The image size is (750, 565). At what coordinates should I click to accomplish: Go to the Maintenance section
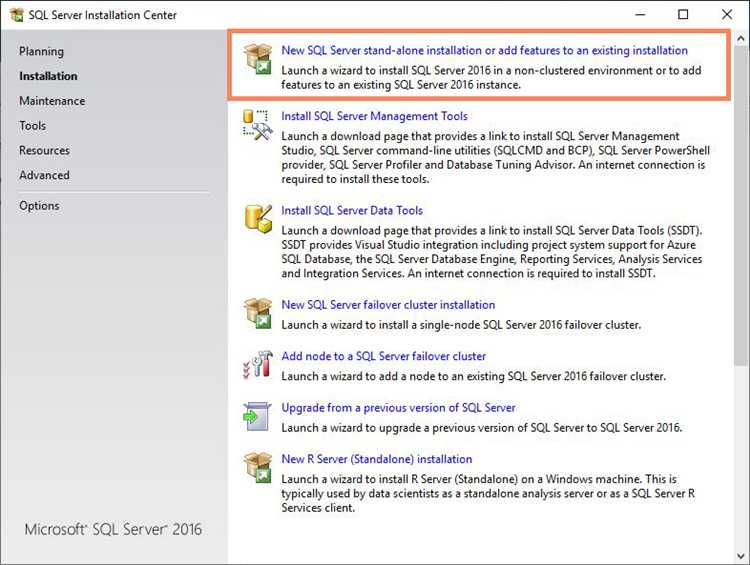click(52, 101)
